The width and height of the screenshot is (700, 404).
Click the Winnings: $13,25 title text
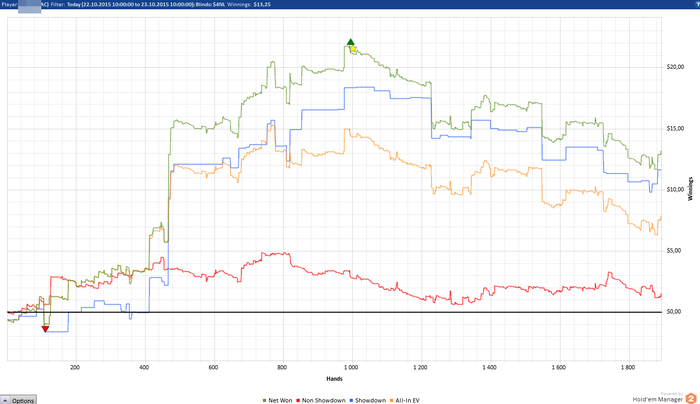pyautogui.click(x=249, y=4)
